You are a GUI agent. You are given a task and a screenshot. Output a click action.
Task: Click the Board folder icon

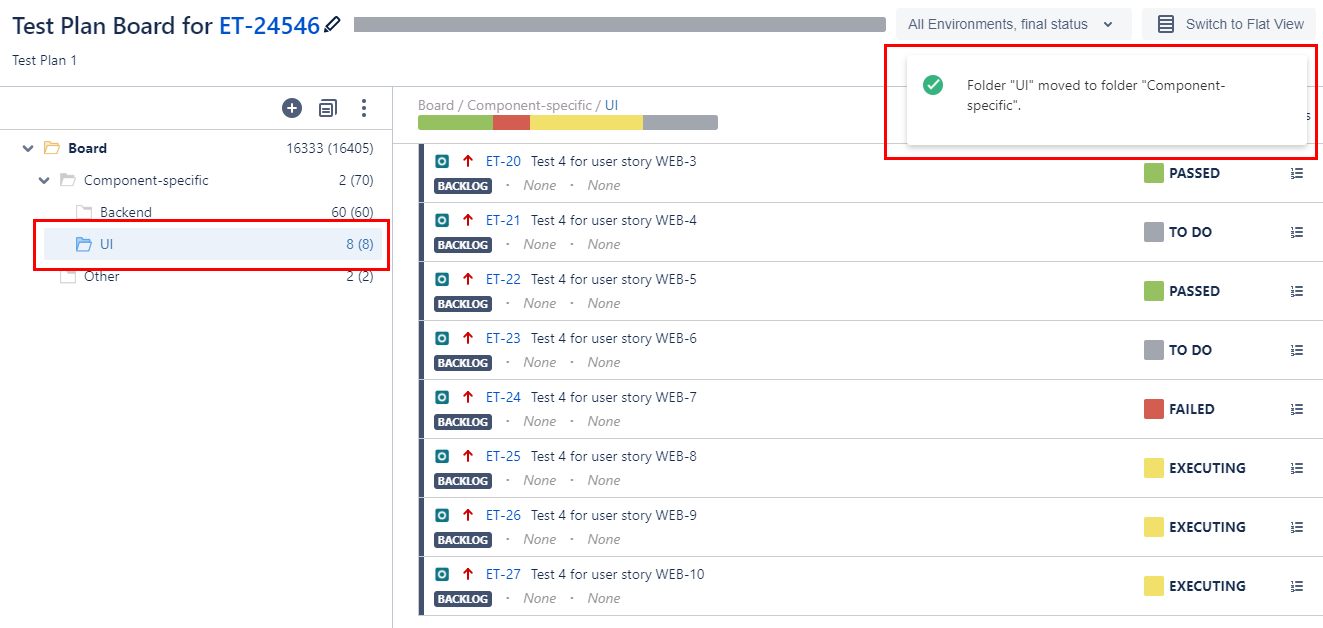coord(52,148)
